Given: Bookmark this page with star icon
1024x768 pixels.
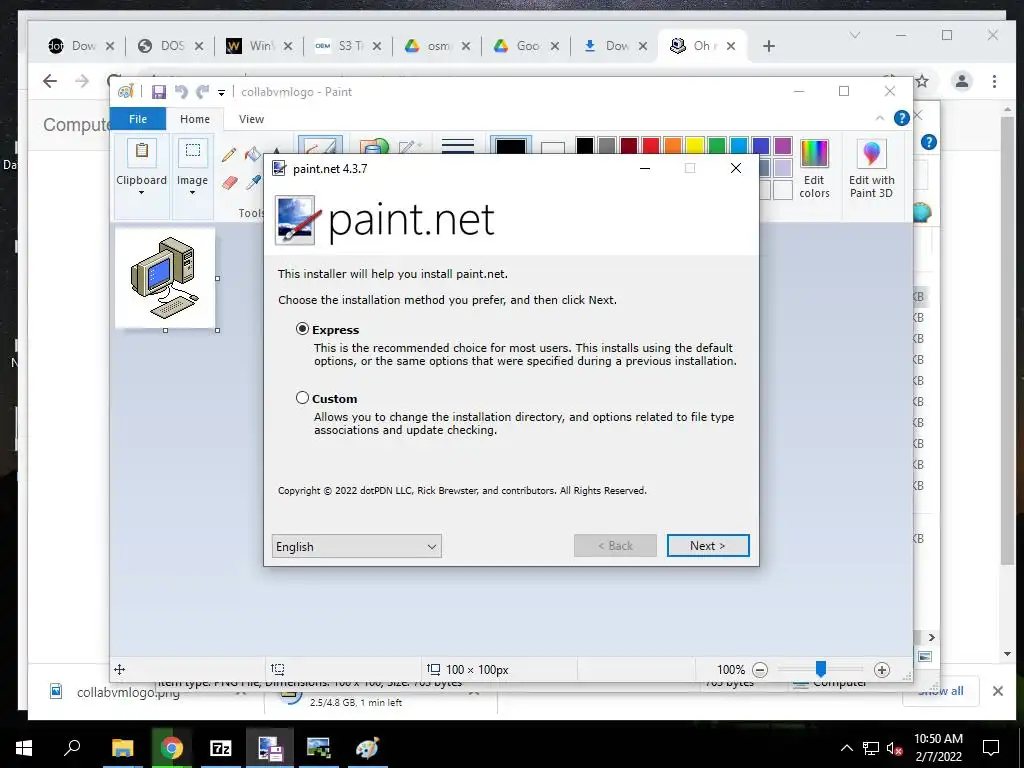Looking at the screenshot, I should click(922, 81).
